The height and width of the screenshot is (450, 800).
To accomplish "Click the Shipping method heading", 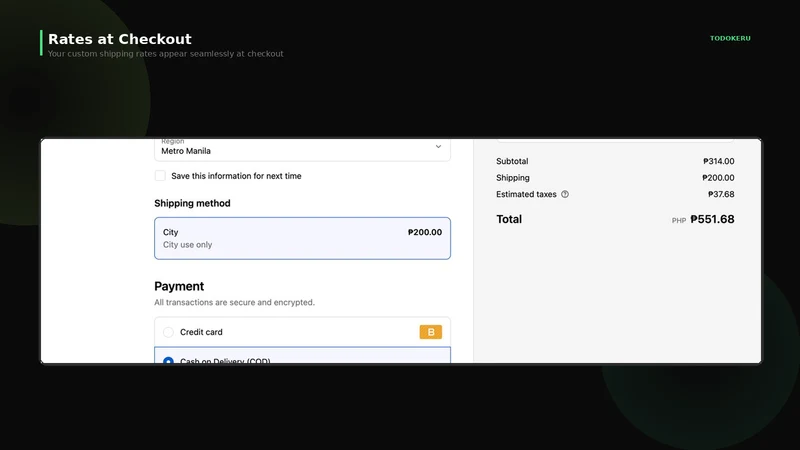I will point(192,203).
